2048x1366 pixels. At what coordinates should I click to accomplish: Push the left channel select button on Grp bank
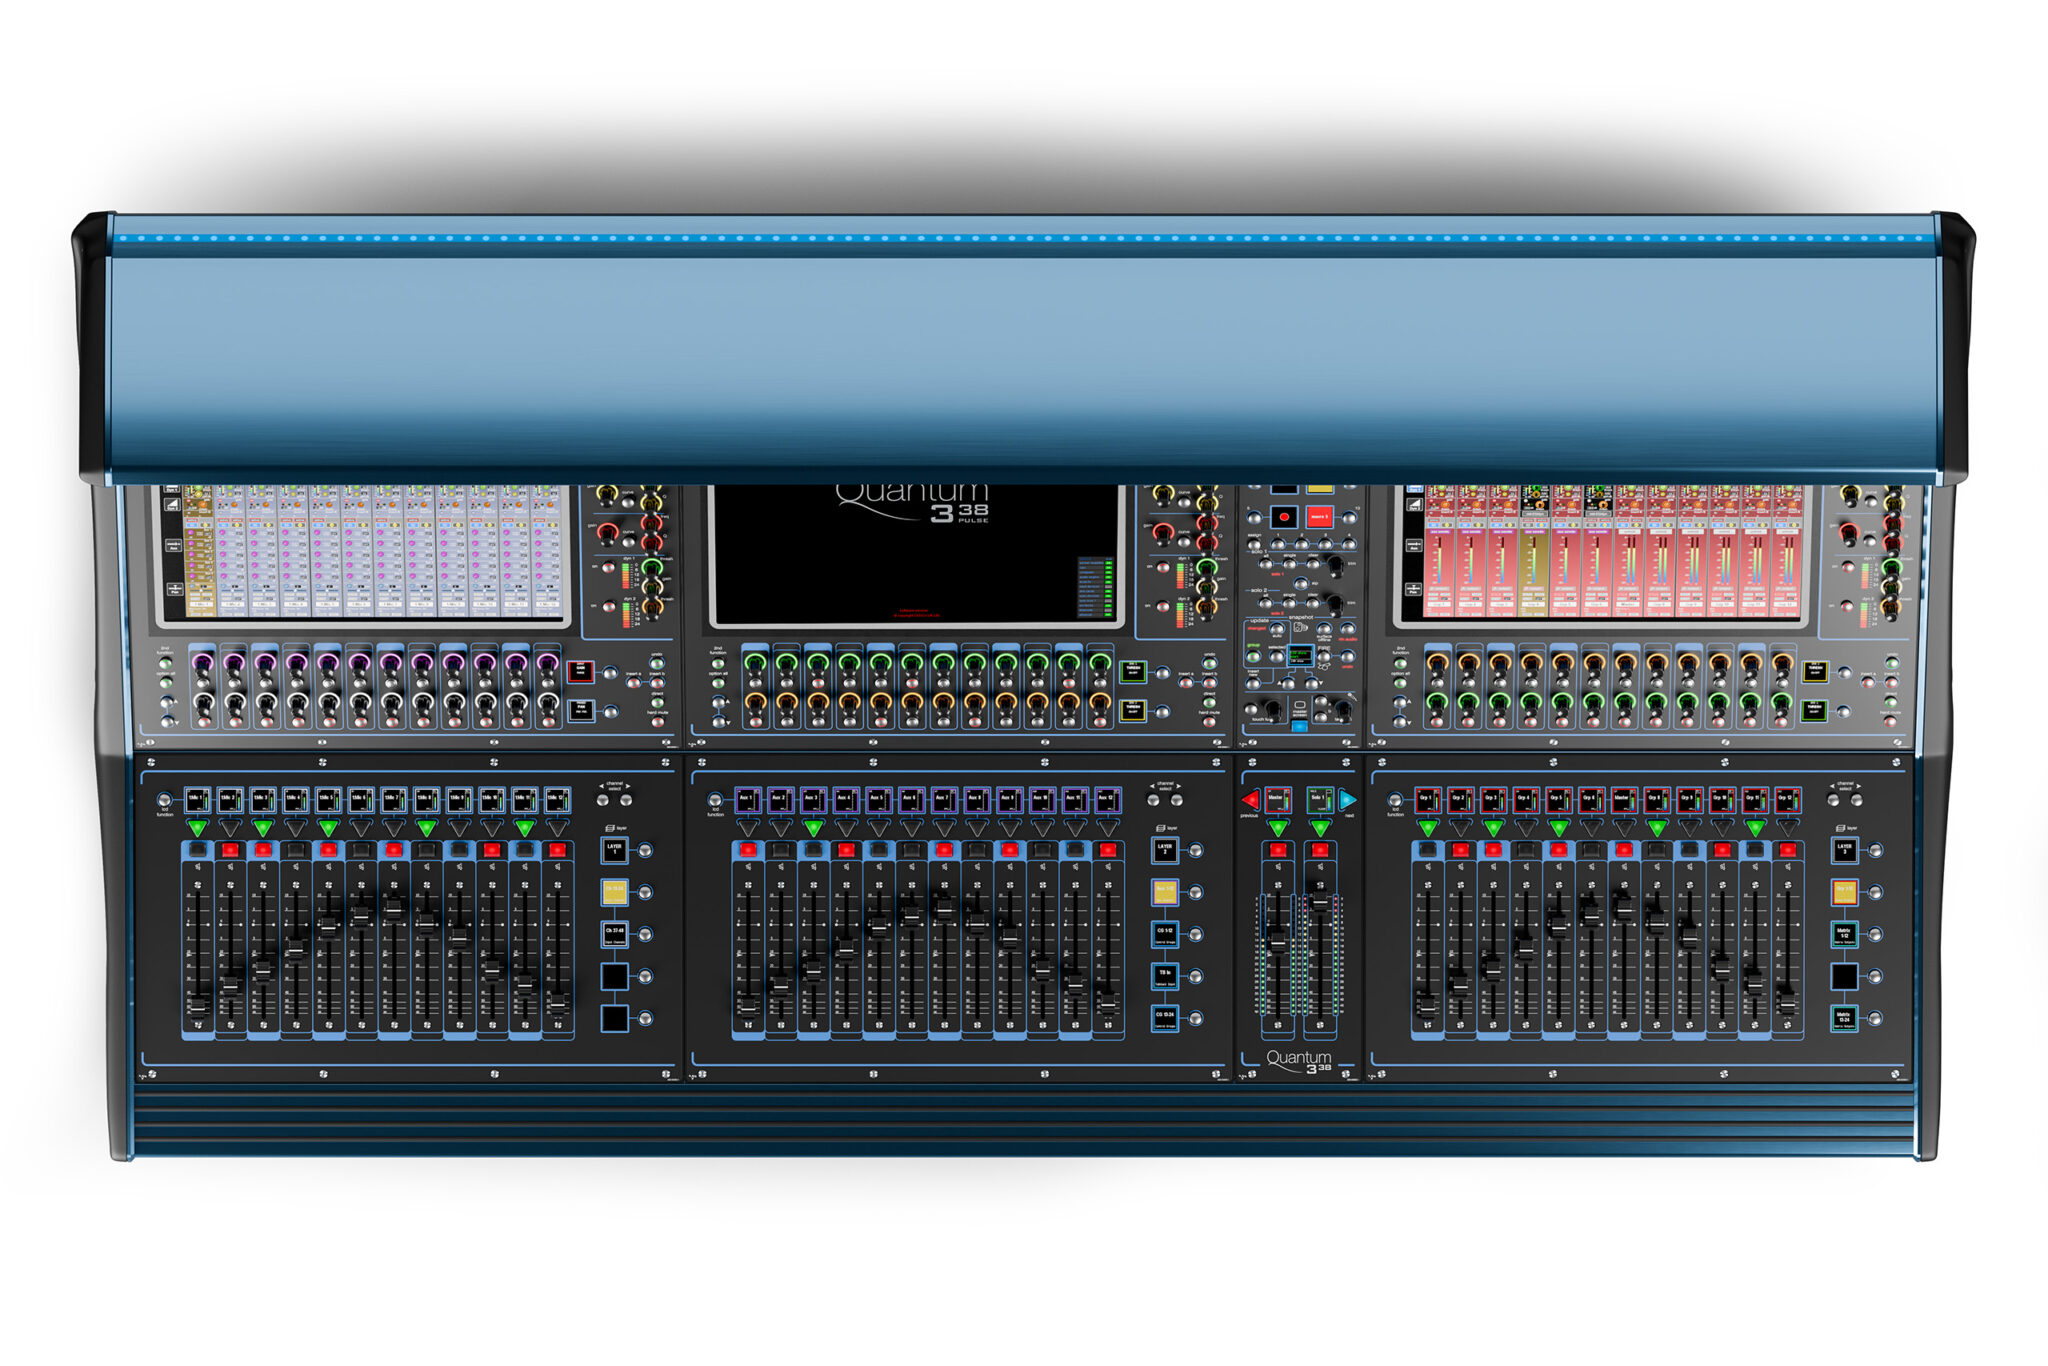[1833, 800]
